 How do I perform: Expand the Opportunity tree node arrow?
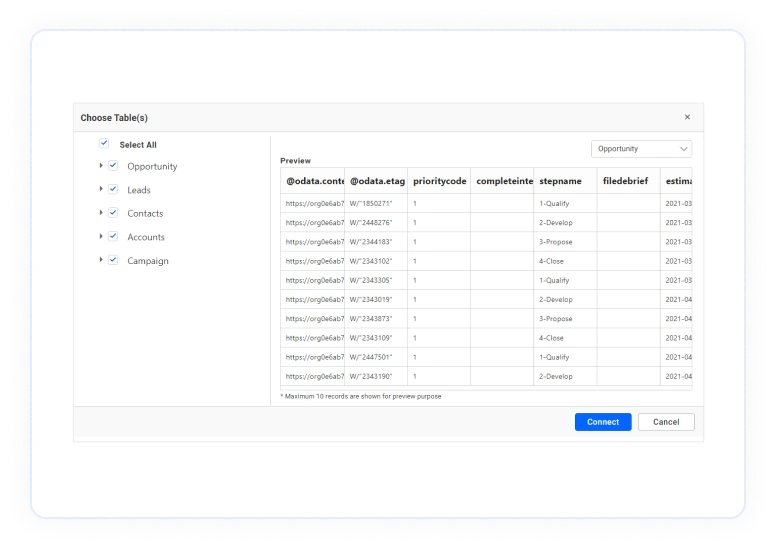click(x=101, y=166)
